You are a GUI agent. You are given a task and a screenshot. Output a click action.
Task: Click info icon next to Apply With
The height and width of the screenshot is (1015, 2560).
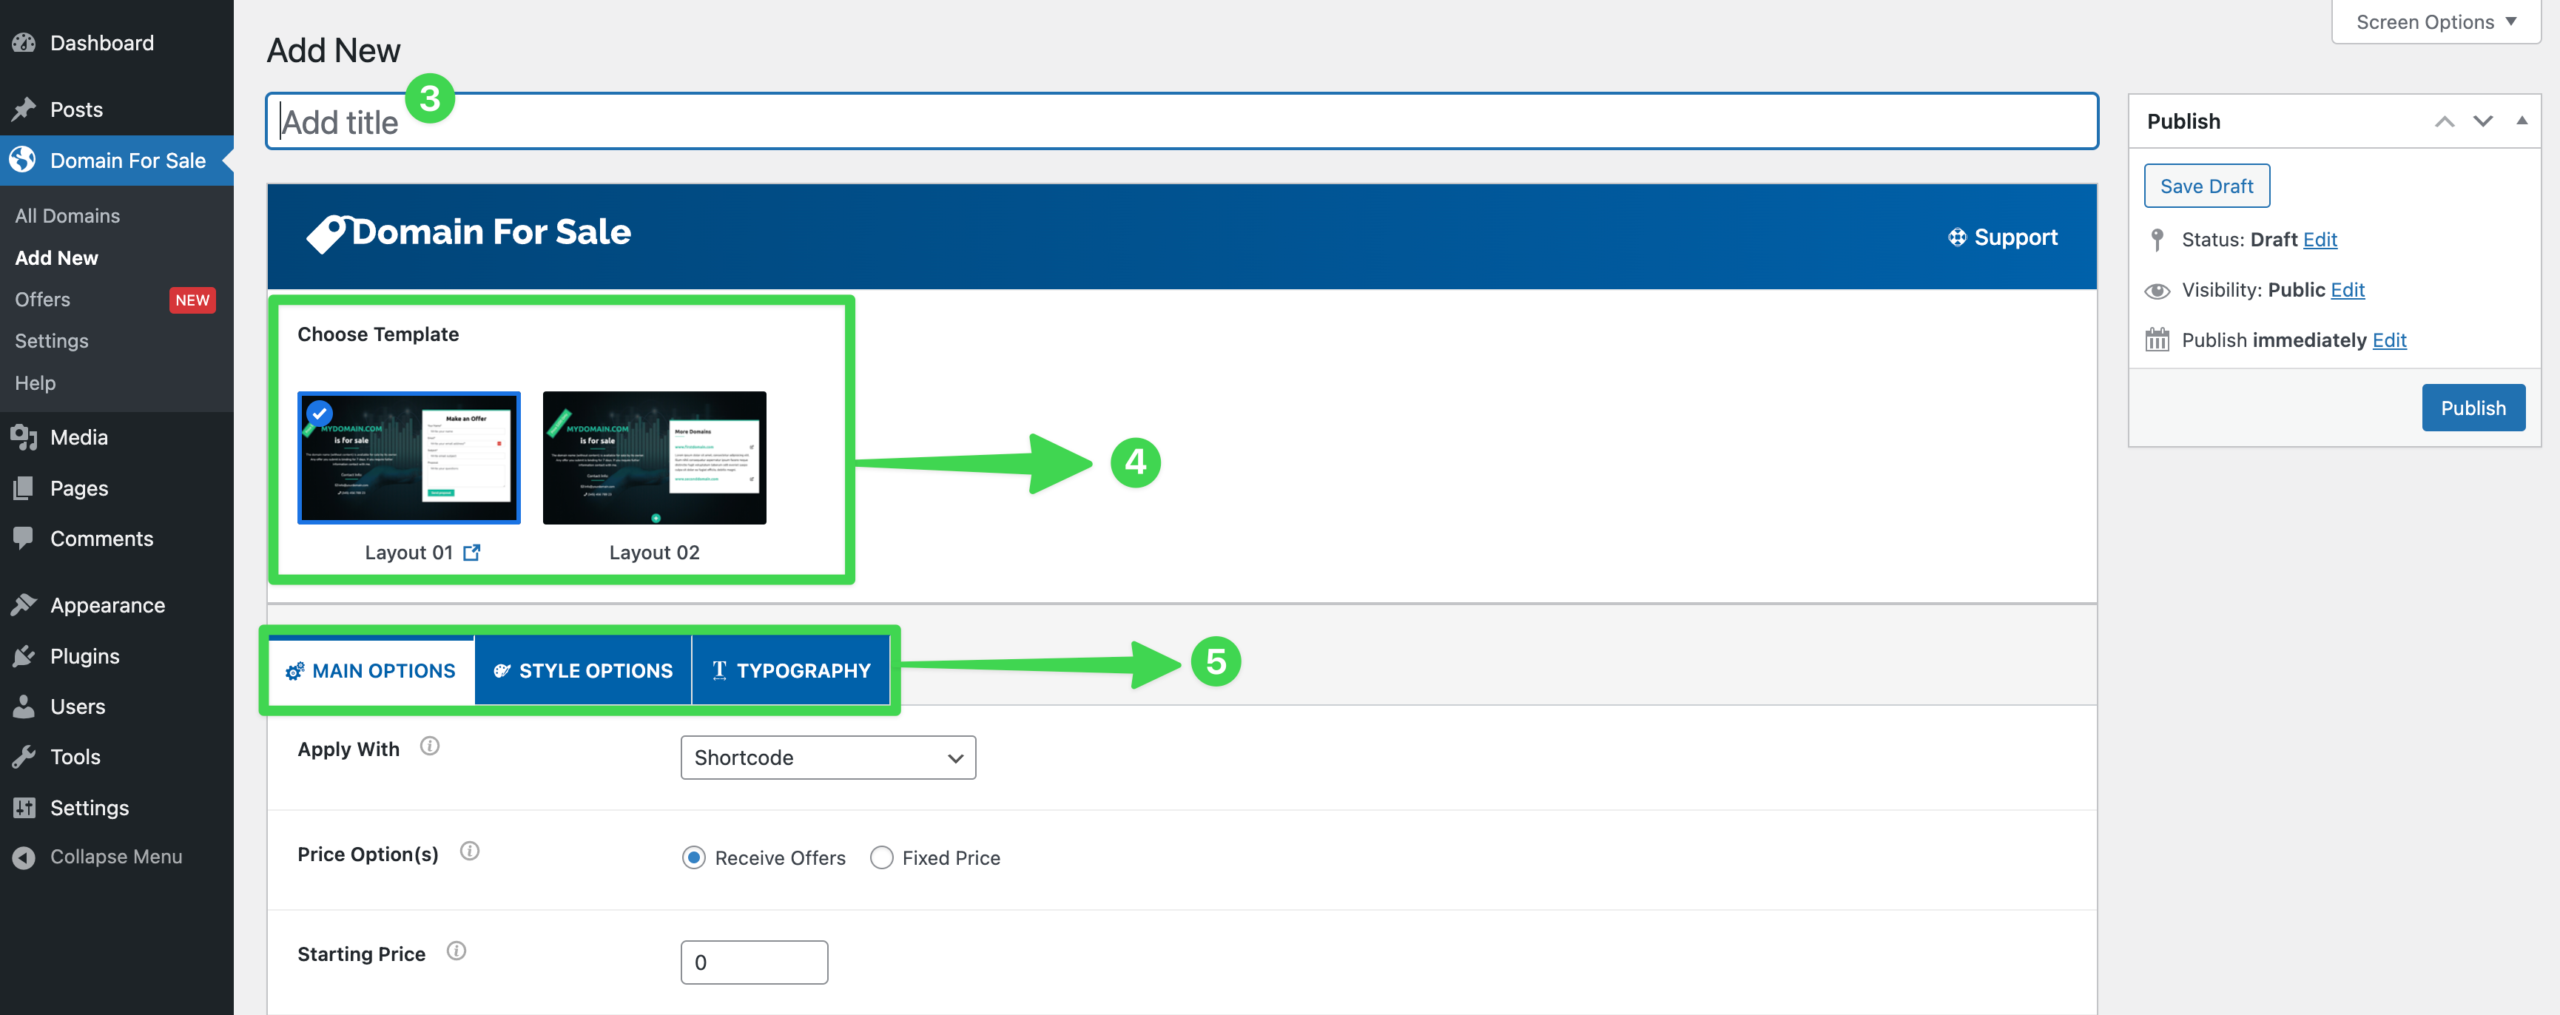[430, 746]
